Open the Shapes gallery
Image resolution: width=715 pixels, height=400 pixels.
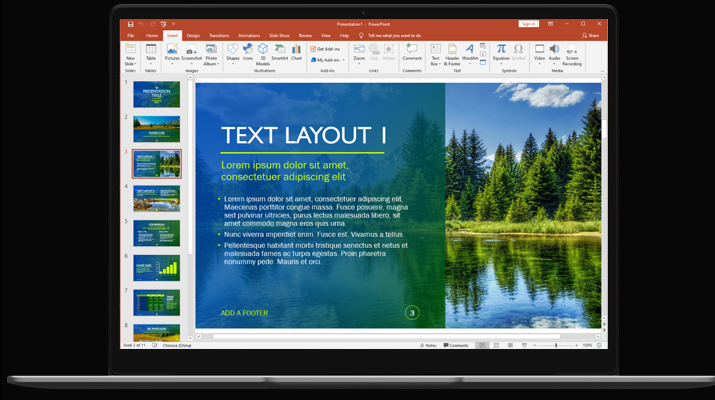coord(233,53)
